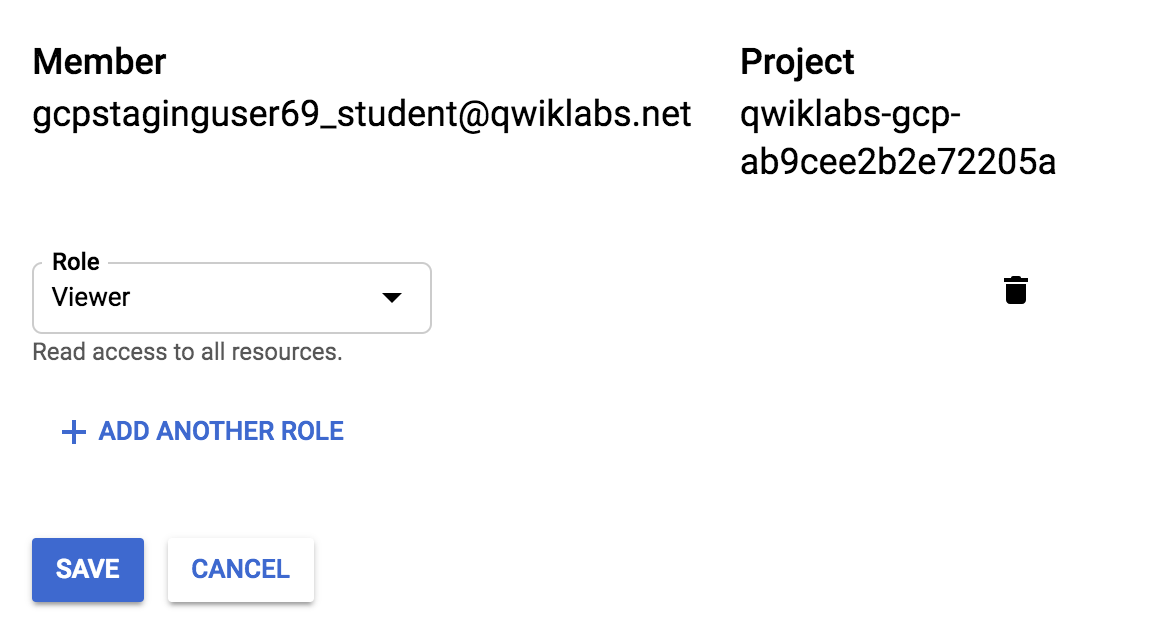Click the Project heading
The image size is (1152, 640).
coord(797,62)
